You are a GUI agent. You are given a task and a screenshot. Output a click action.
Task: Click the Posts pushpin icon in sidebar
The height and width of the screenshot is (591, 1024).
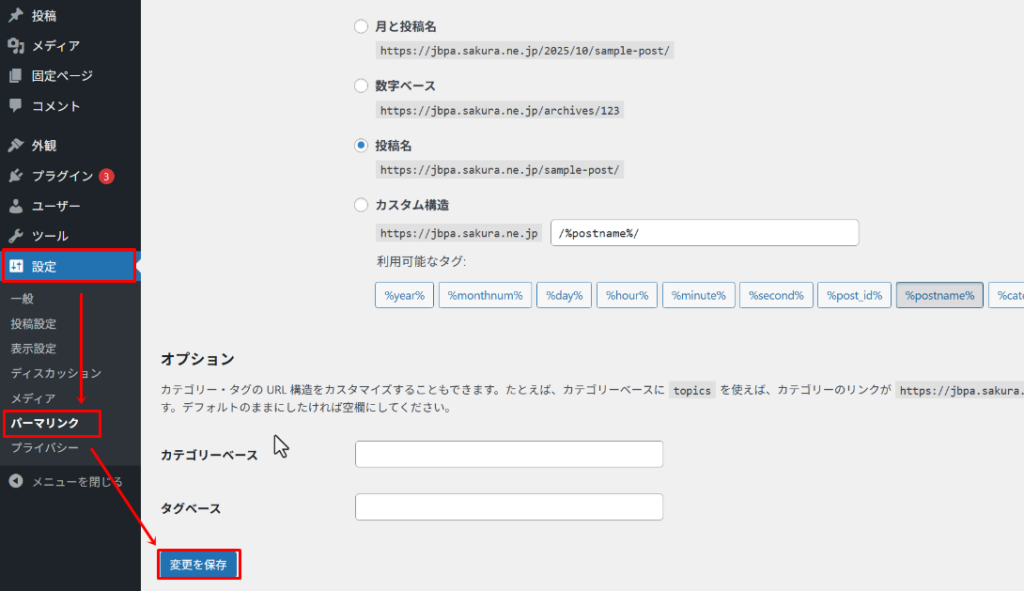coord(16,16)
